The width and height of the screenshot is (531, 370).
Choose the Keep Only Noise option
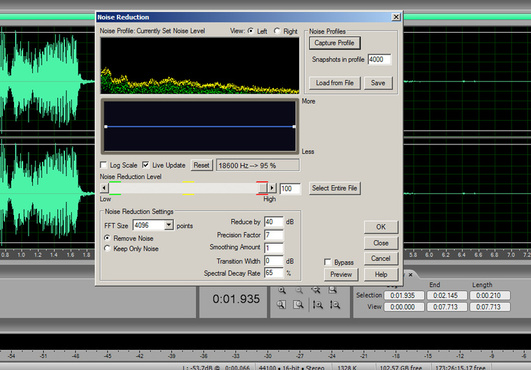107,248
